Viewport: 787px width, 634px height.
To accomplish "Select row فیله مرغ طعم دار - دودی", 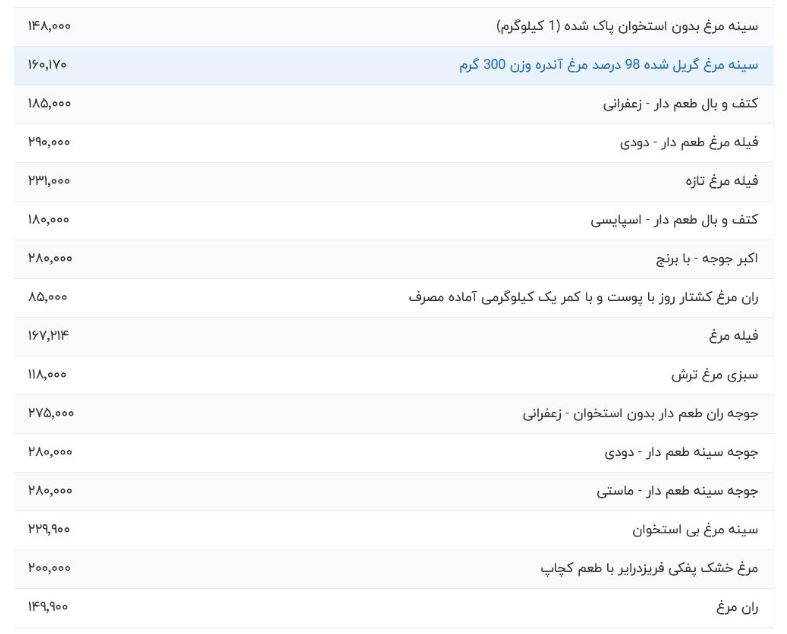I will (394, 143).
